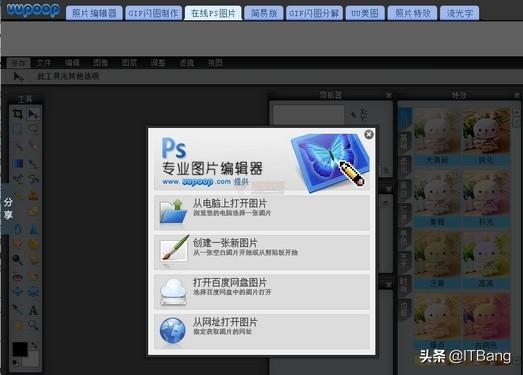Select the Red-eye reduction tool
The height and width of the screenshot is (375, 523).
coord(18,277)
